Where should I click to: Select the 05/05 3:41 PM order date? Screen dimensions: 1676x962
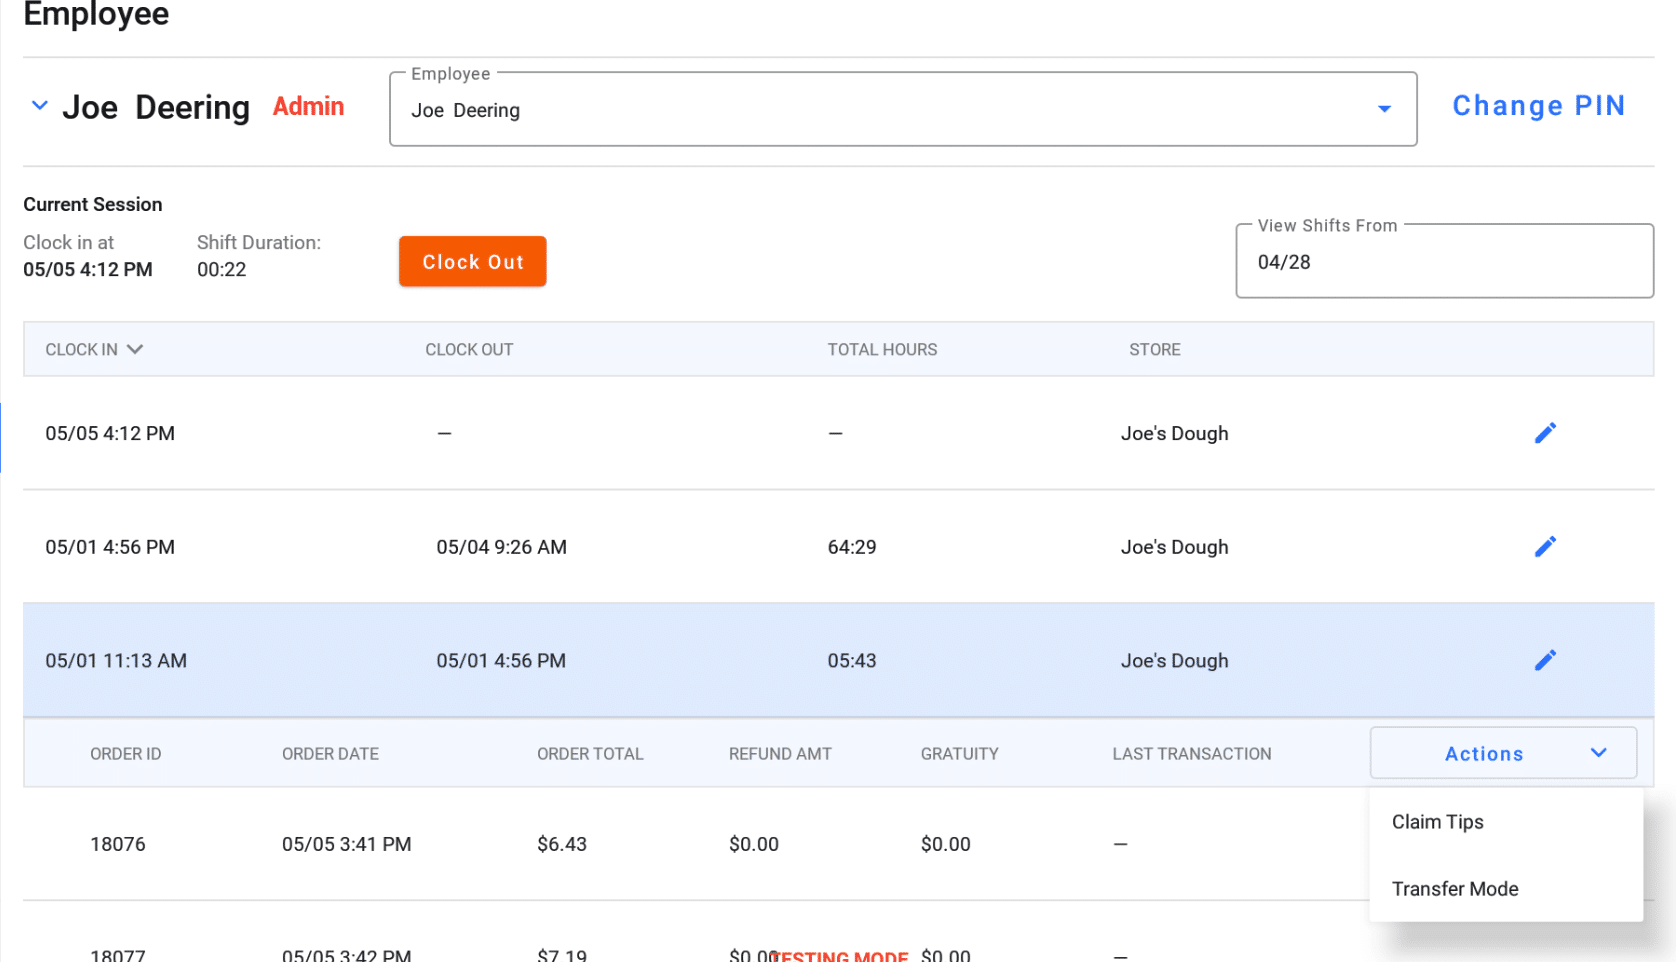pos(346,844)
